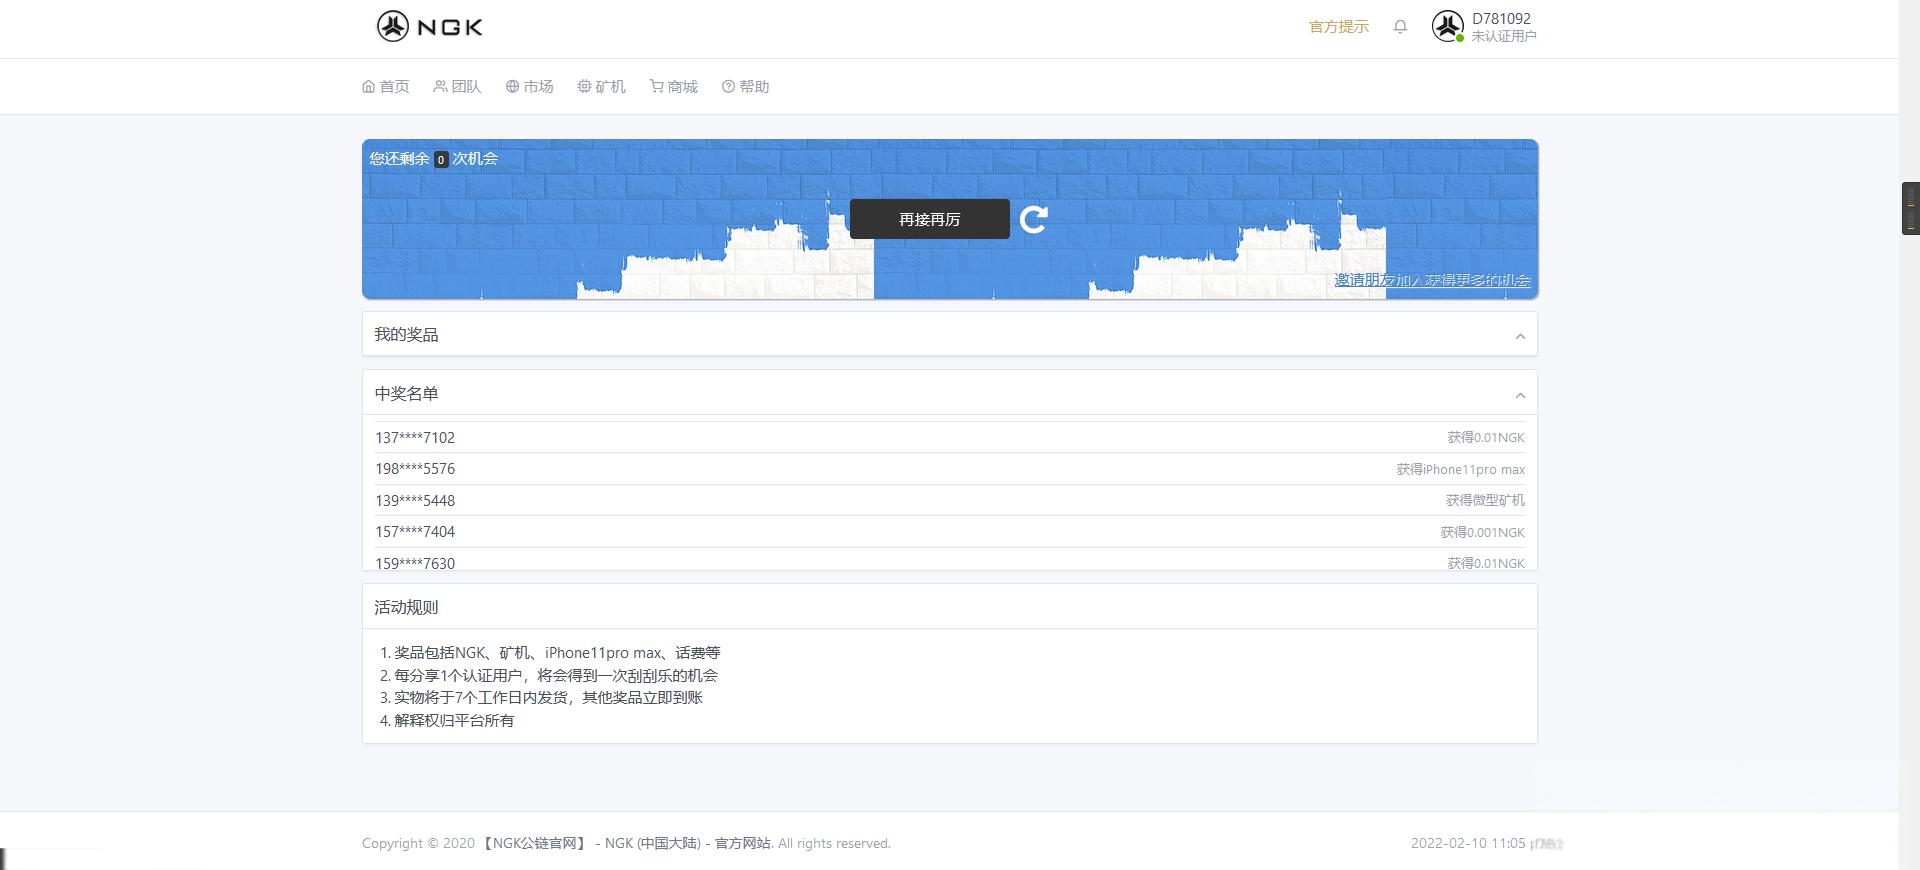This screenshot has height=870, width=1920.
Task: Open the 市场 market menu
Action: pyautogui.click(x=530, y=87)
